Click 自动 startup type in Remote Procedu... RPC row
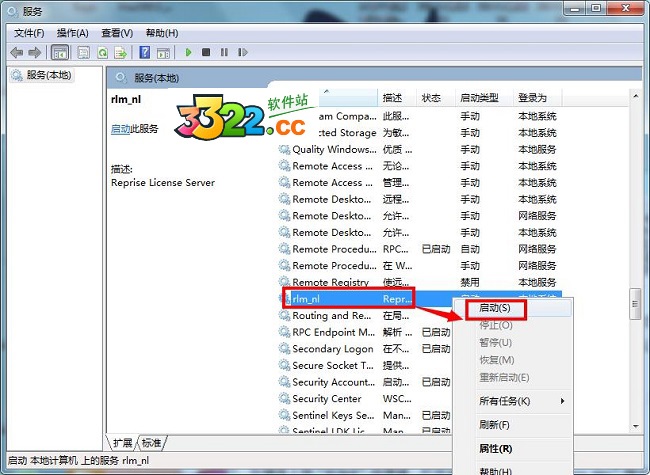 coord(470,249)
